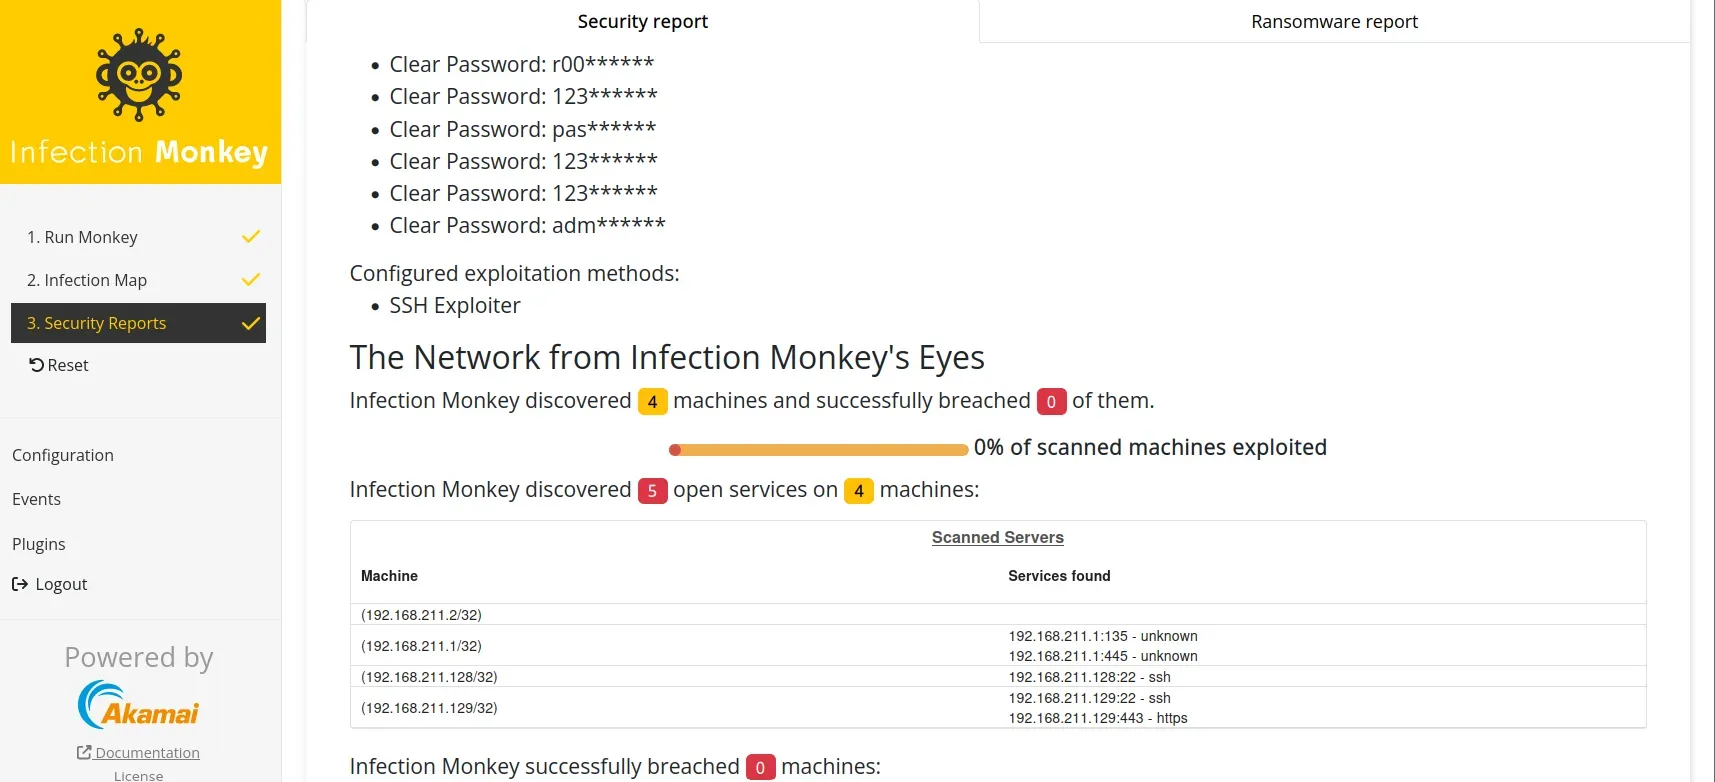Click the Reset circular arrow icon
Image resolution: width=1715 pixels, height=782 pixels.
click(34, 364)
